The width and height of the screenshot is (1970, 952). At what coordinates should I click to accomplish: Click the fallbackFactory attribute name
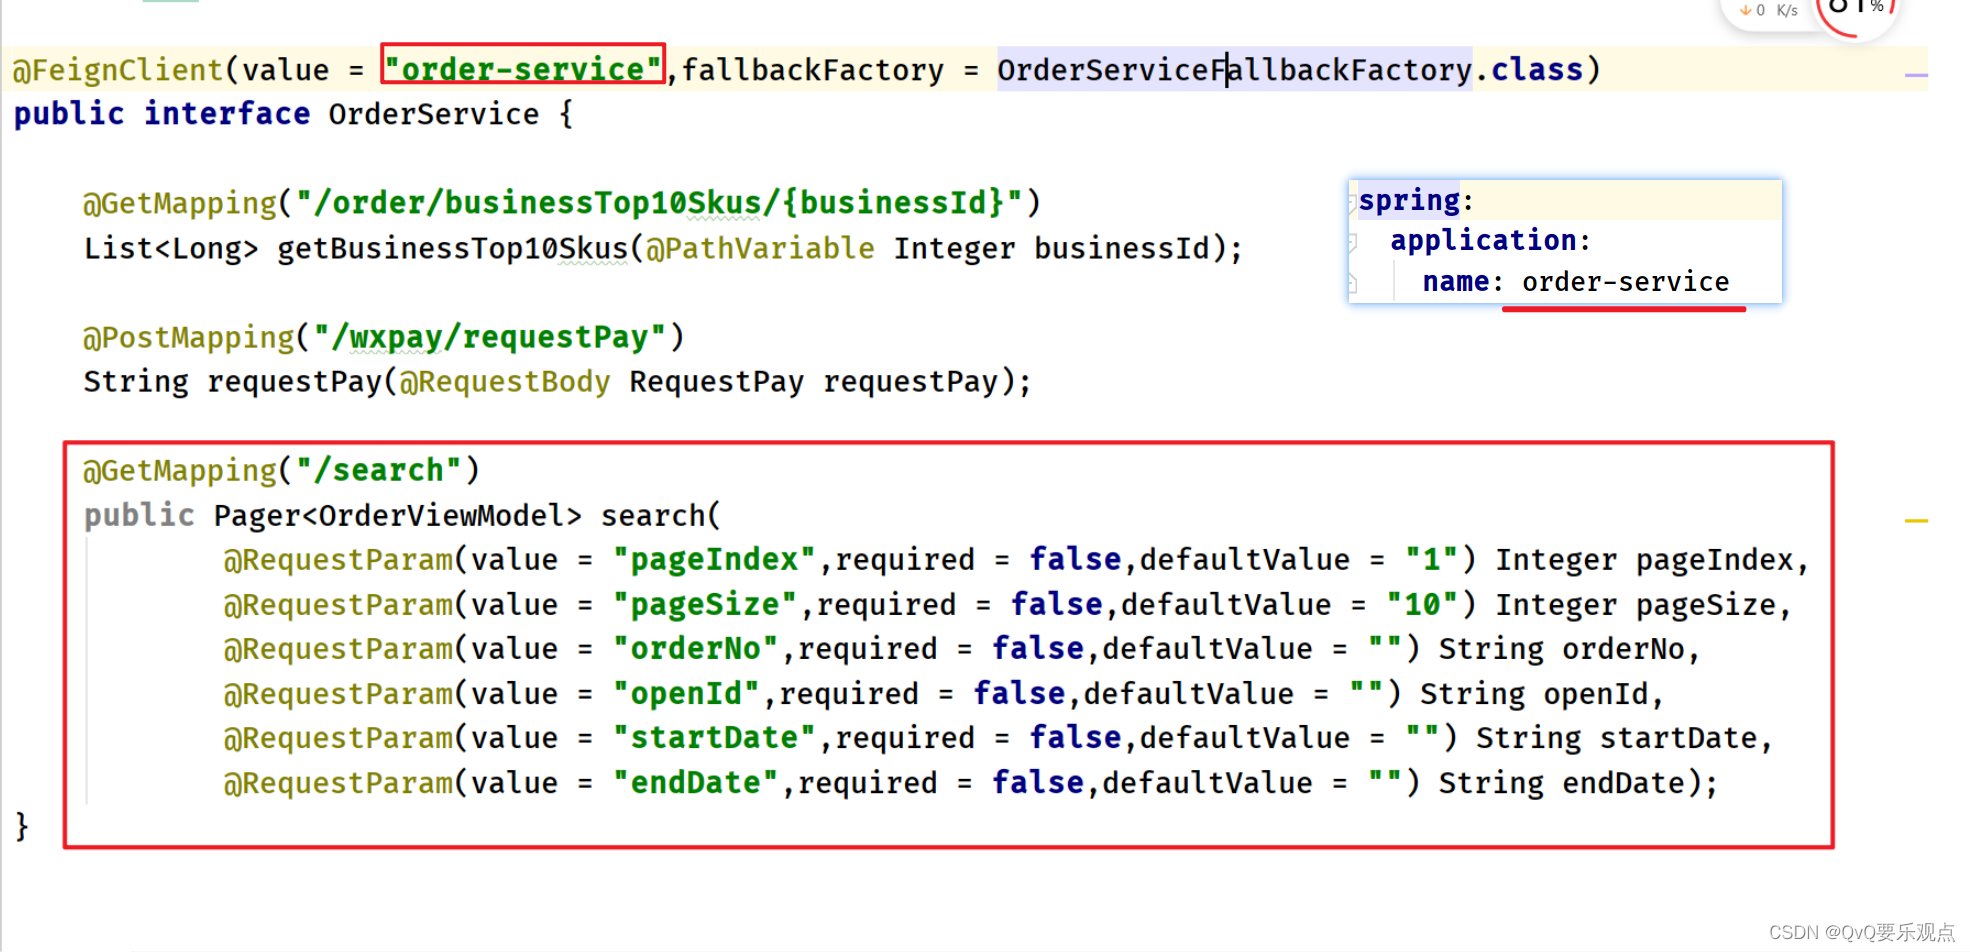coord(813,70)
